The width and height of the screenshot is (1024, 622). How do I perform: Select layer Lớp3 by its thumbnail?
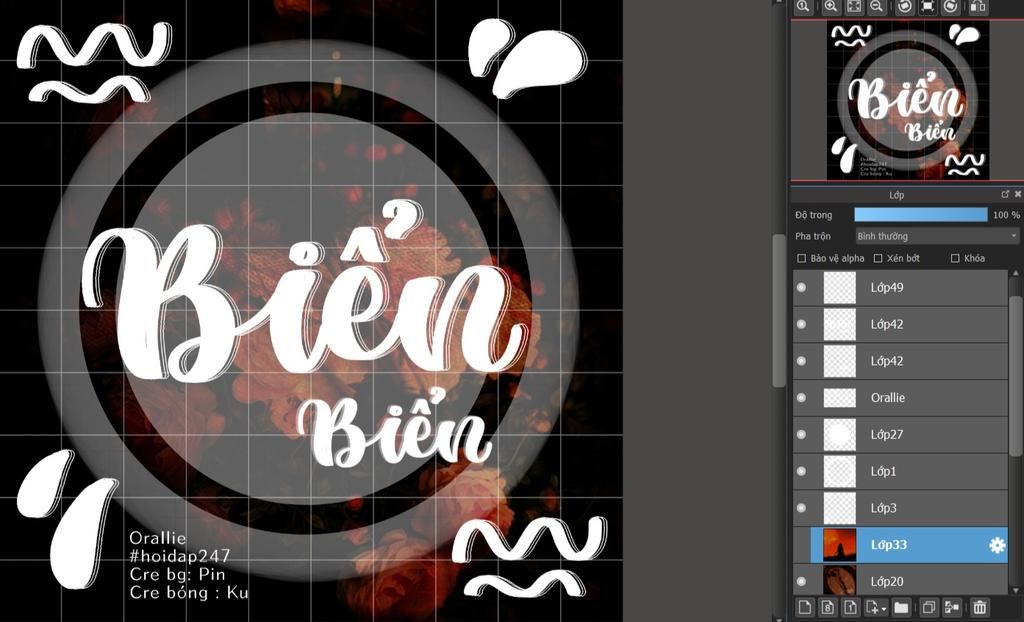840,508
